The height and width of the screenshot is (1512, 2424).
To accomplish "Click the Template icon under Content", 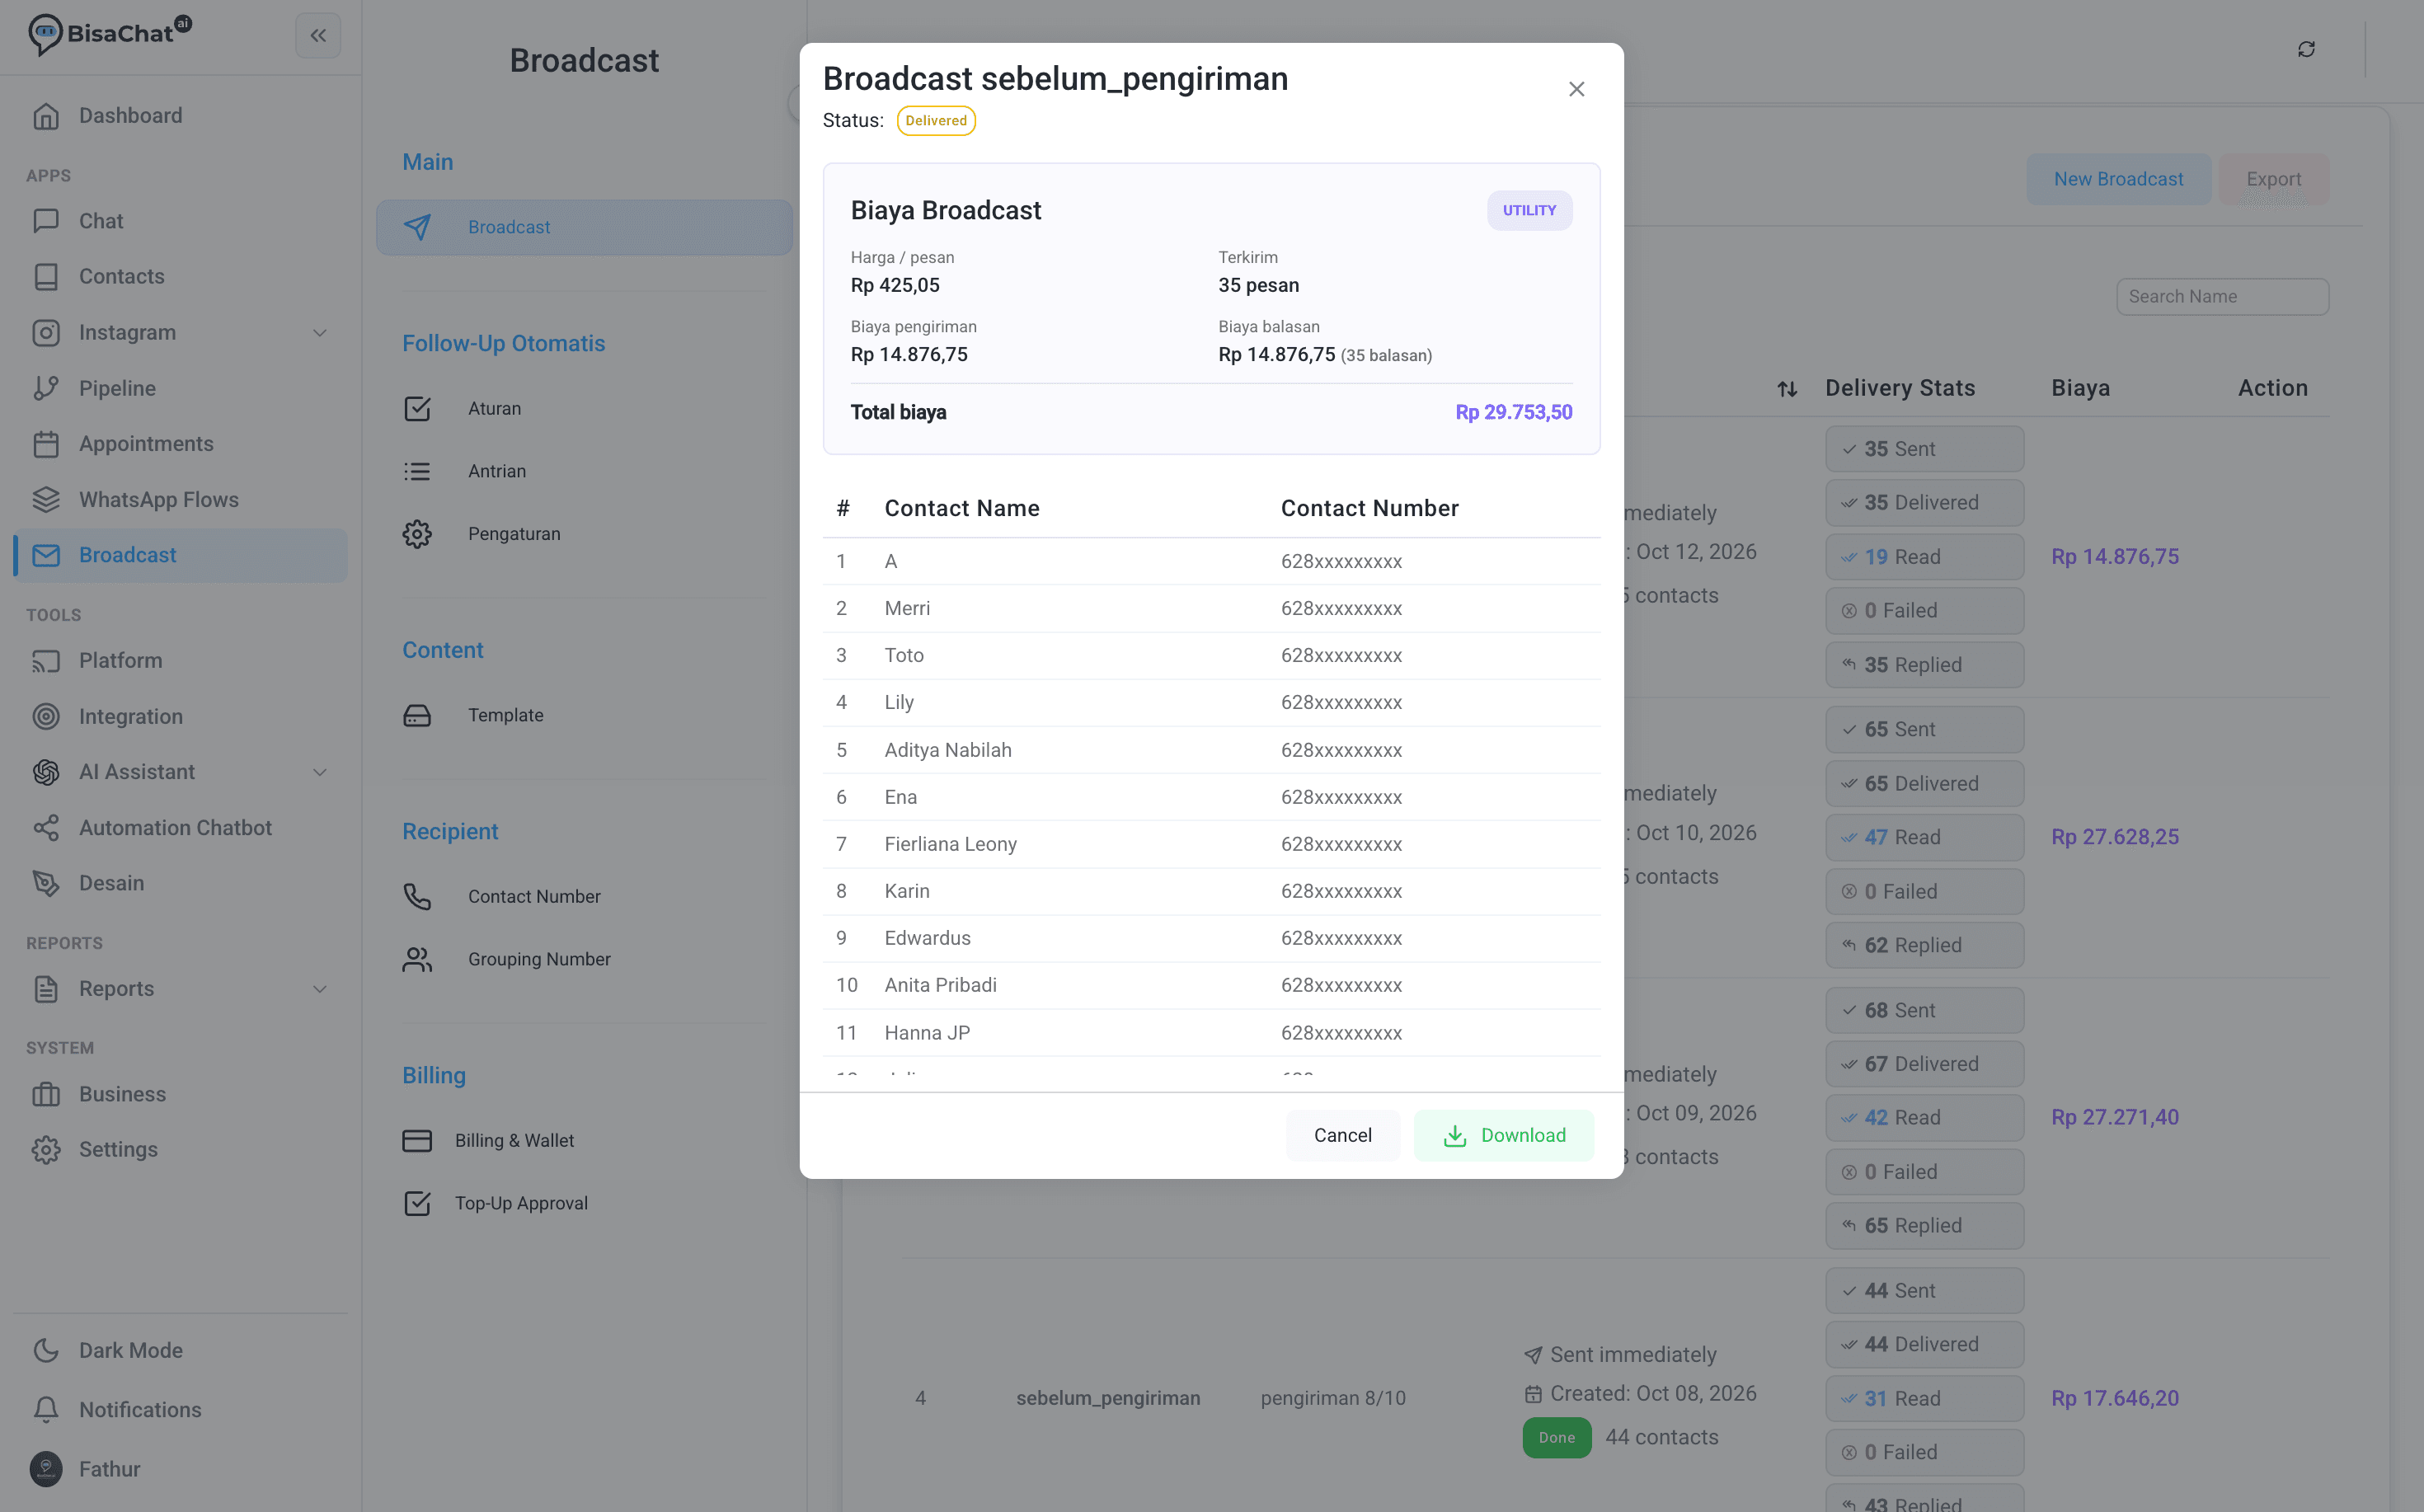I will [417, 715].
